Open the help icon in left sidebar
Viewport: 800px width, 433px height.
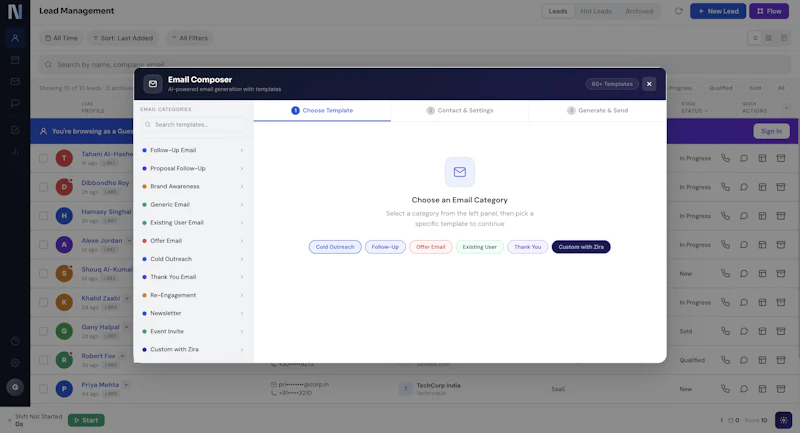click(15, 341)
